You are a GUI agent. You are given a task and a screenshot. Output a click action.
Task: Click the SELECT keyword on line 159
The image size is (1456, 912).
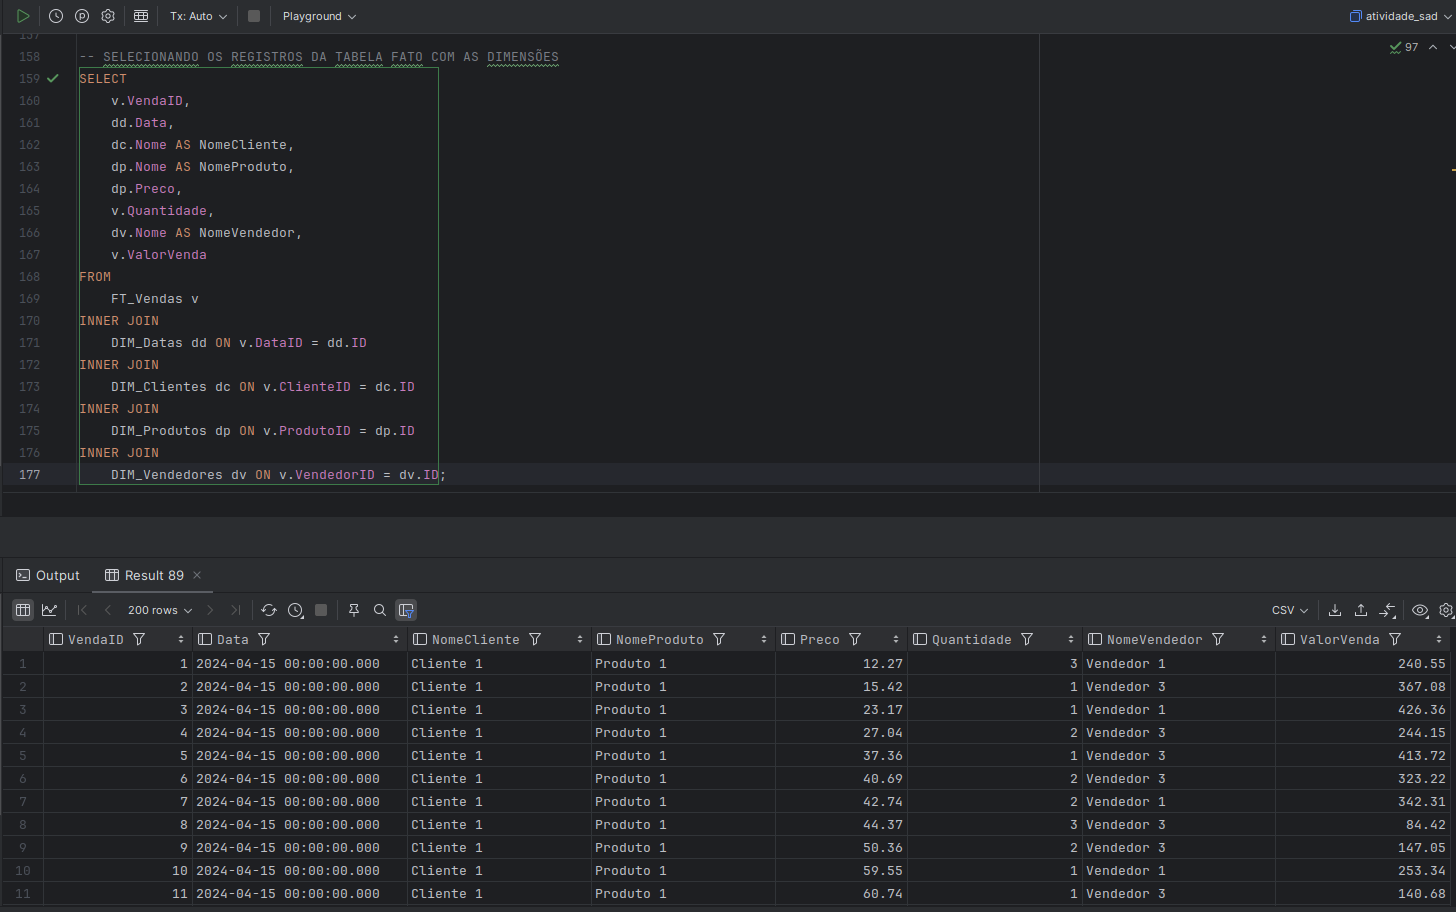103,79
